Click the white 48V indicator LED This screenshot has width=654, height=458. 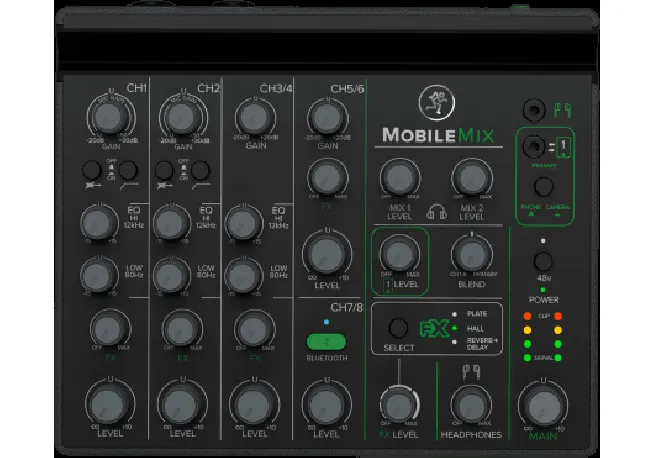[543, 241]
